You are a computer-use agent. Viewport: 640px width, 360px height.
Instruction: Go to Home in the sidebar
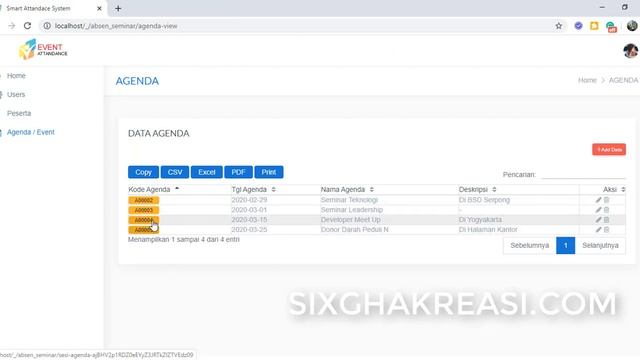pyautogui.click(x=16, y=76)
